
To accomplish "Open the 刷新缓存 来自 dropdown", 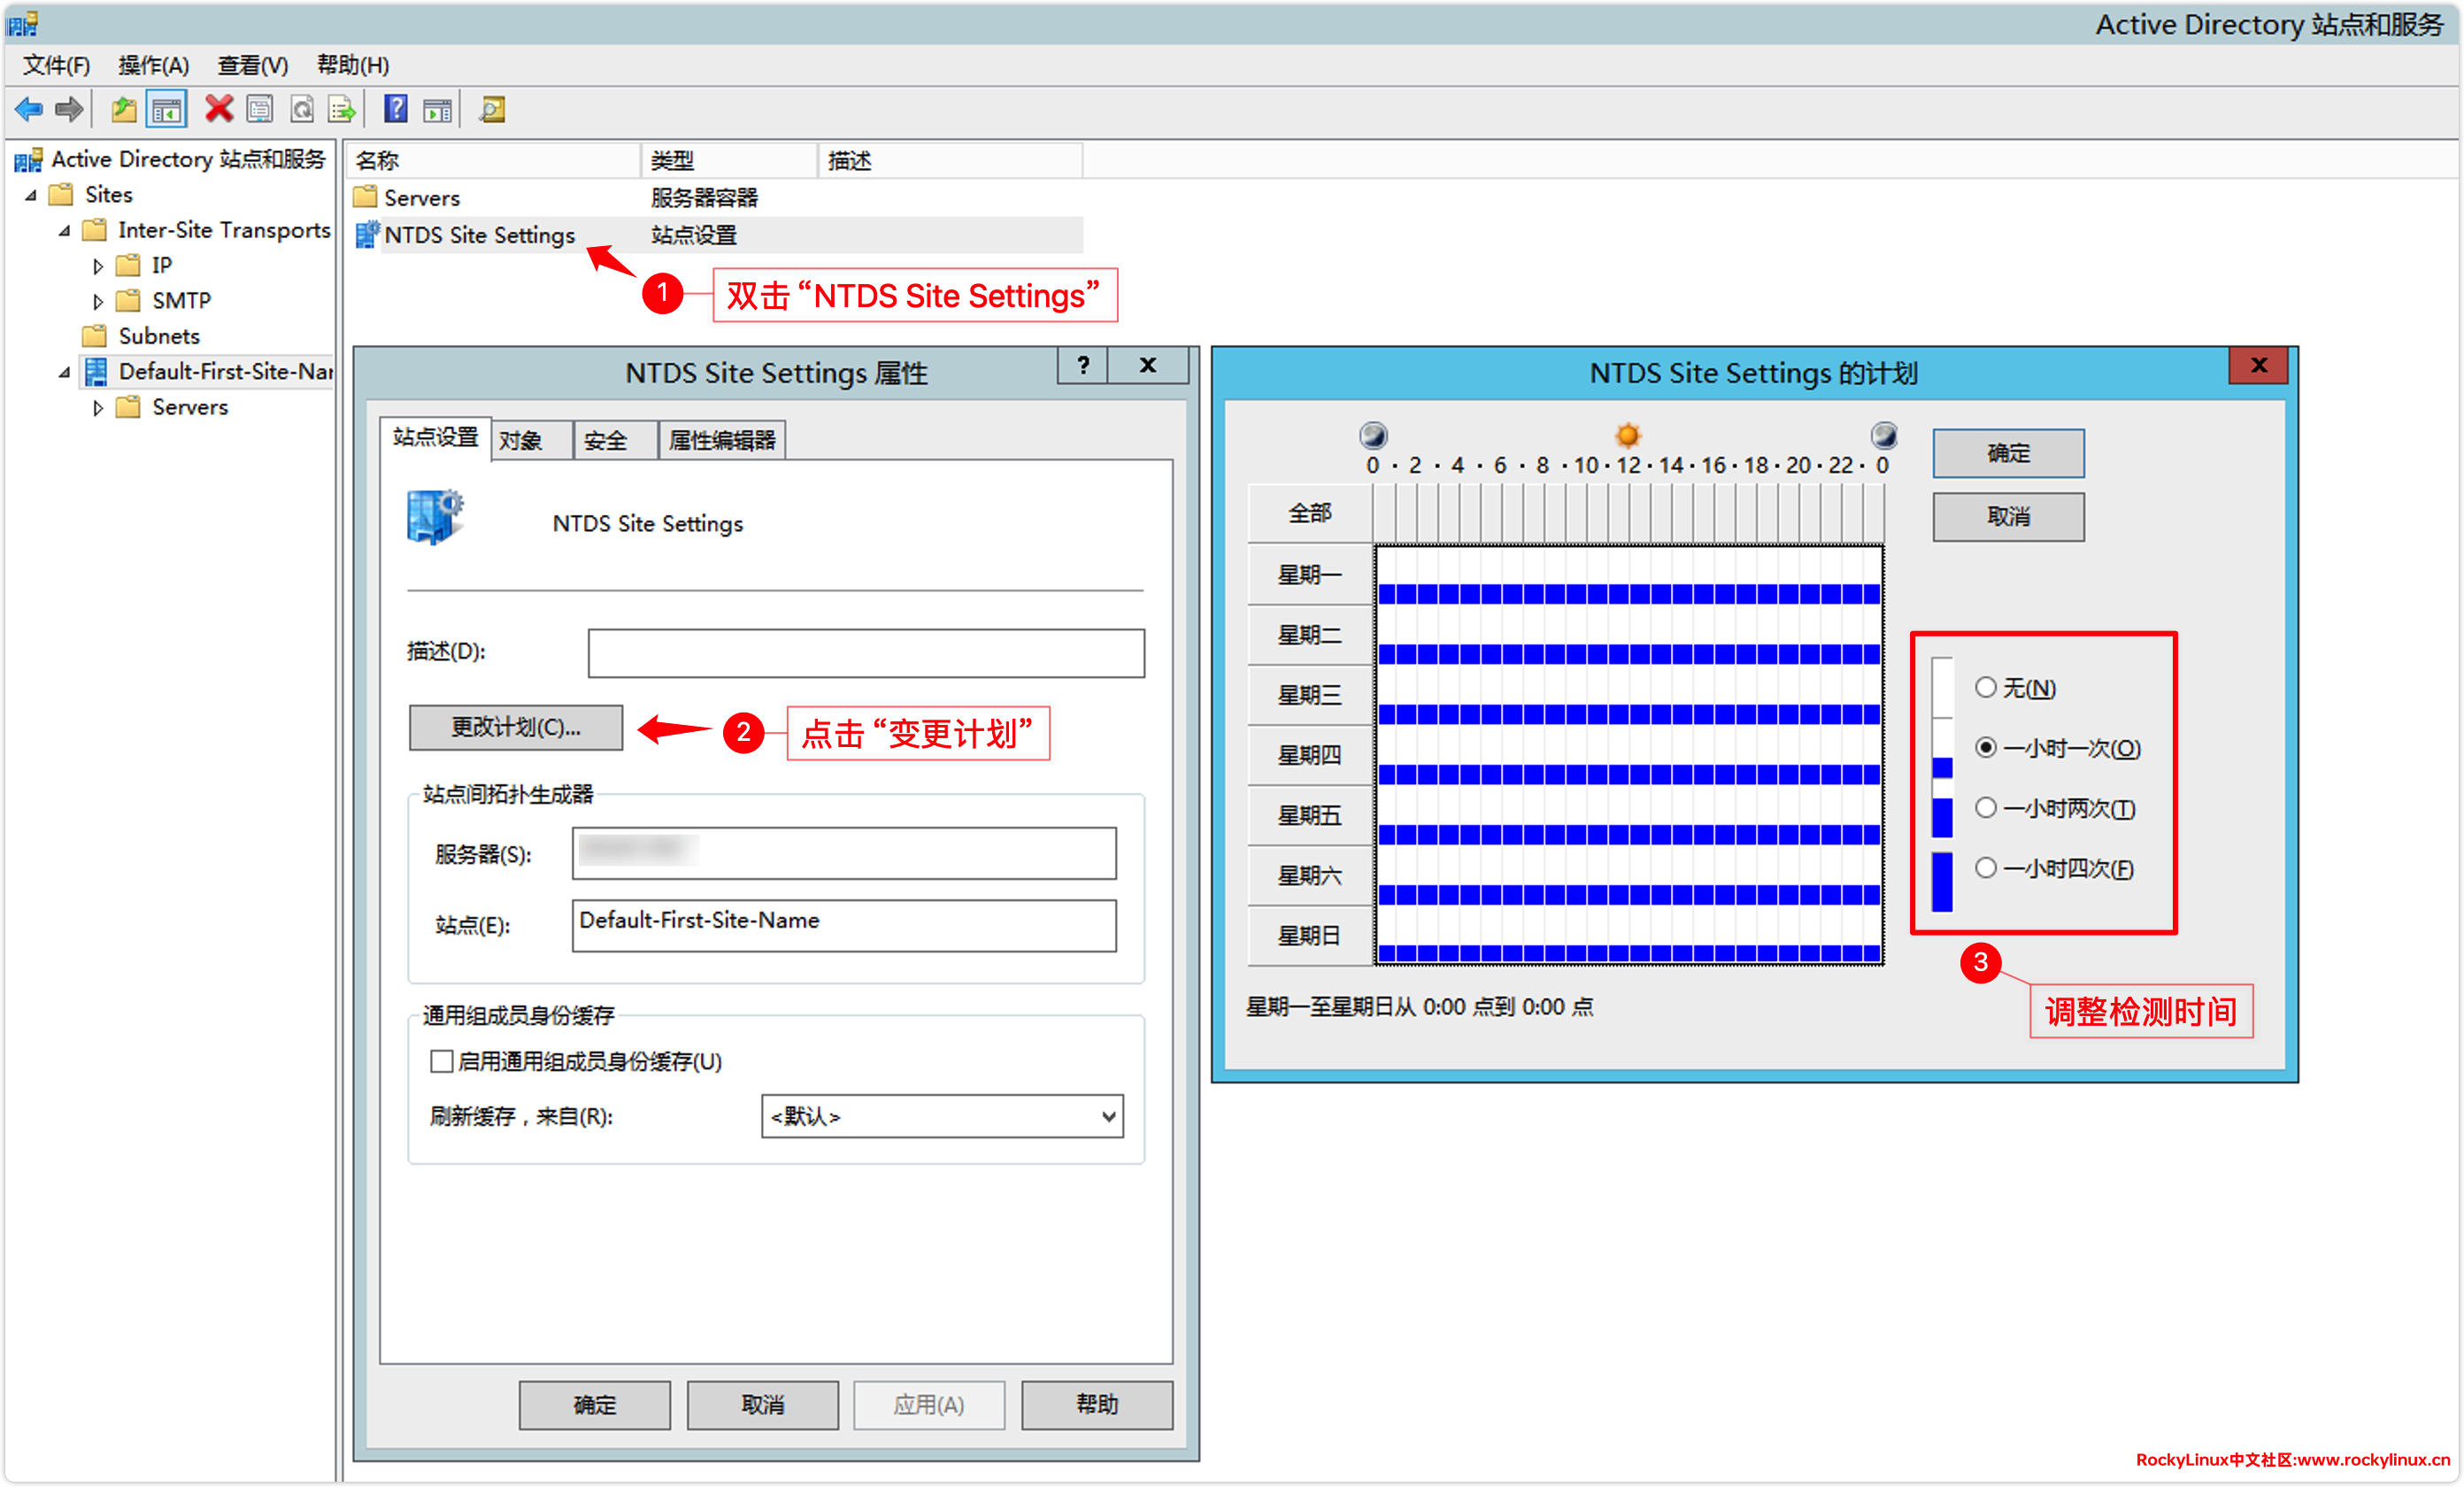I will (941, 1115).
